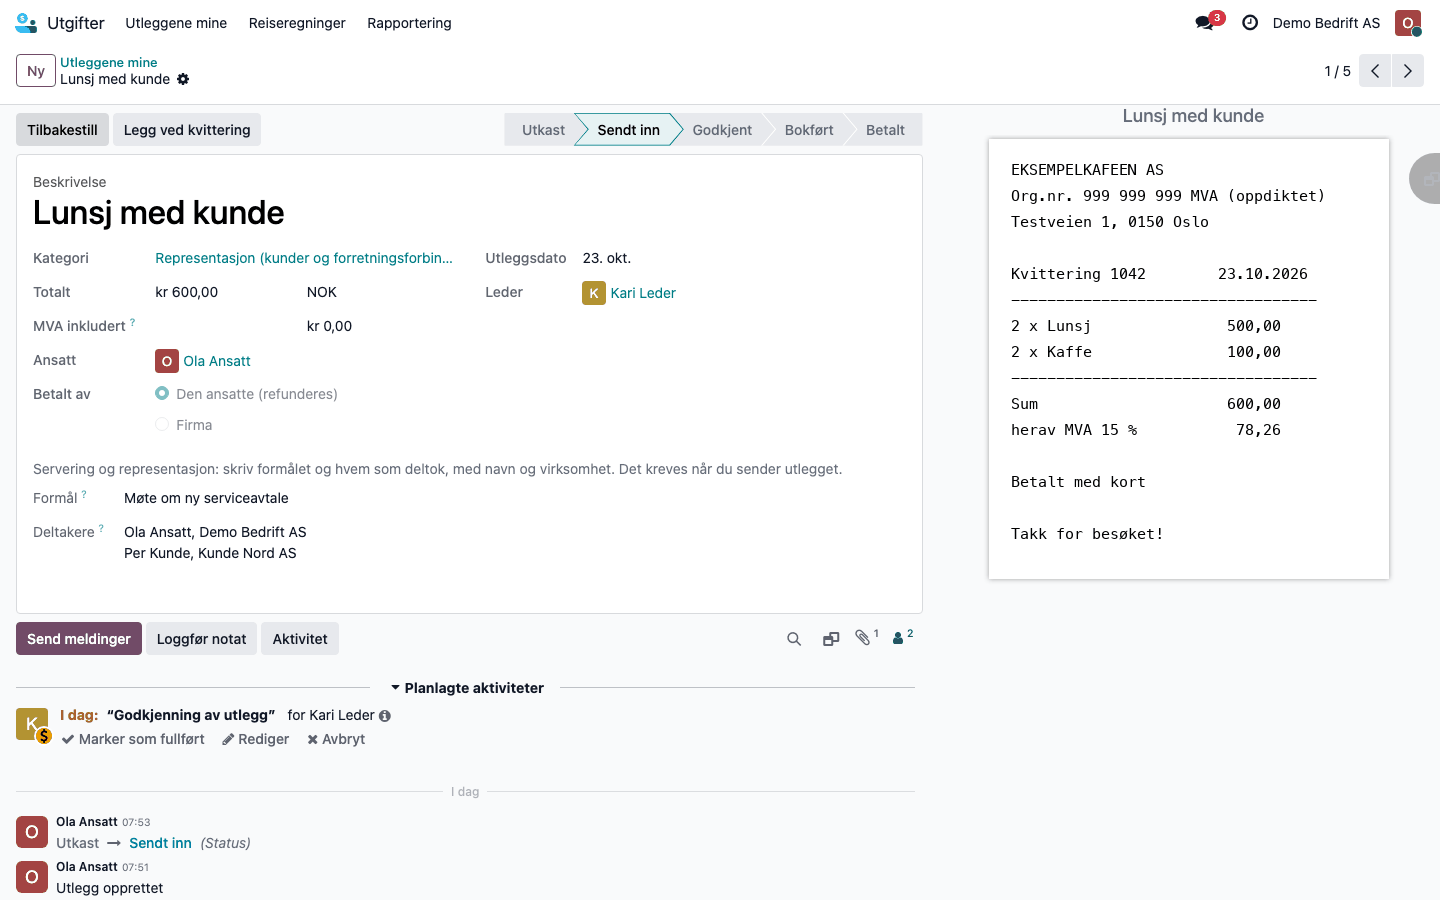Viewport: 1440px width, 900px height.
Task: Open the Rapportering menu
Action: (409, 23)
